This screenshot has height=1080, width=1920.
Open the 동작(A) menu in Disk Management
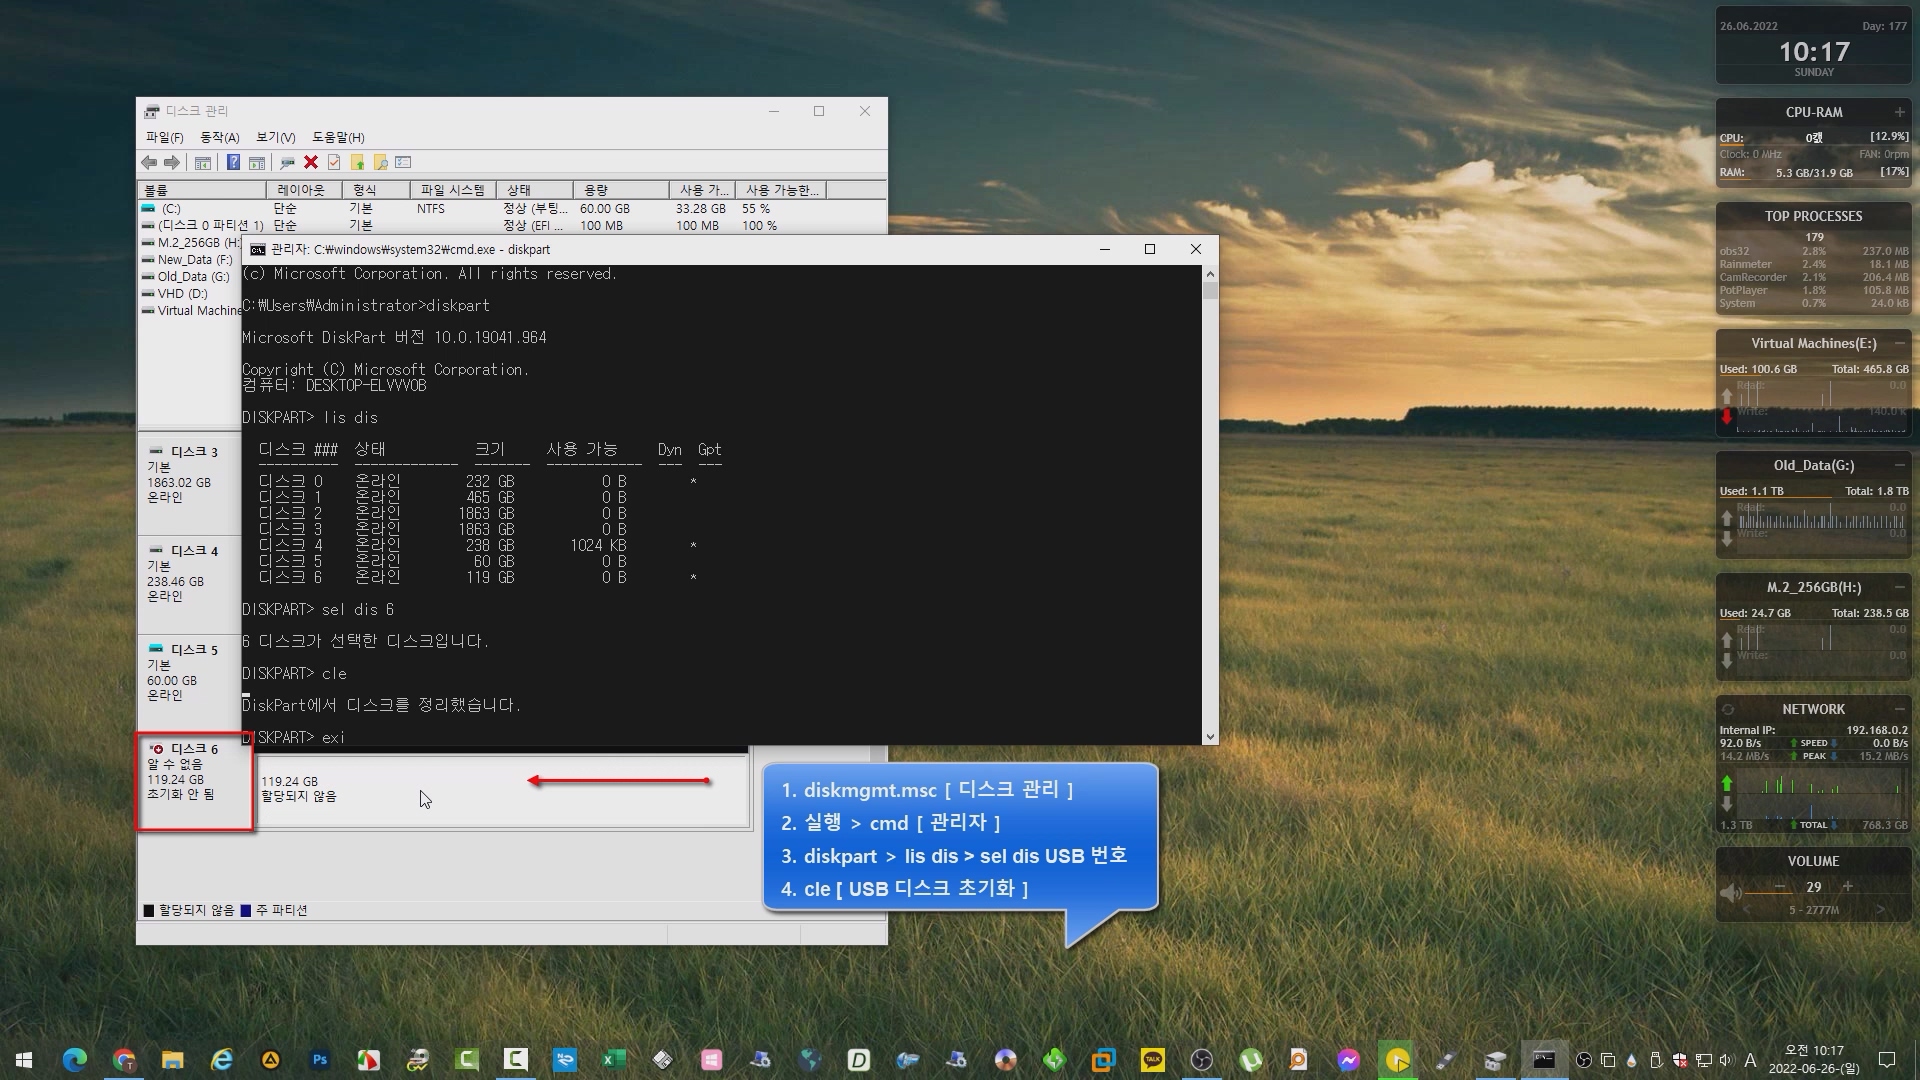tap(219, 137)
